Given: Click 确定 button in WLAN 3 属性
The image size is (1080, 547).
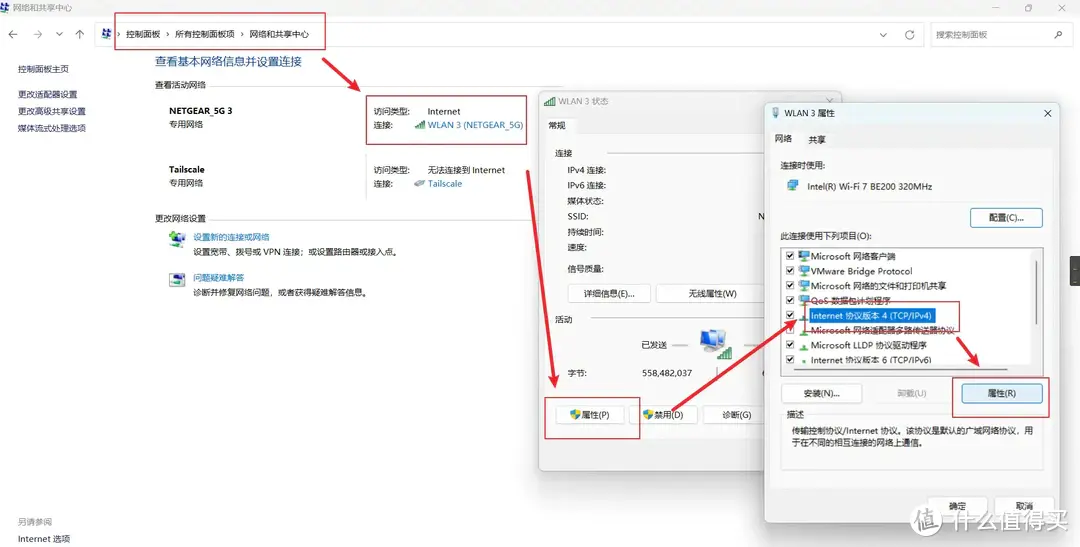Looking at the screenshot, I should pos(957,506).
